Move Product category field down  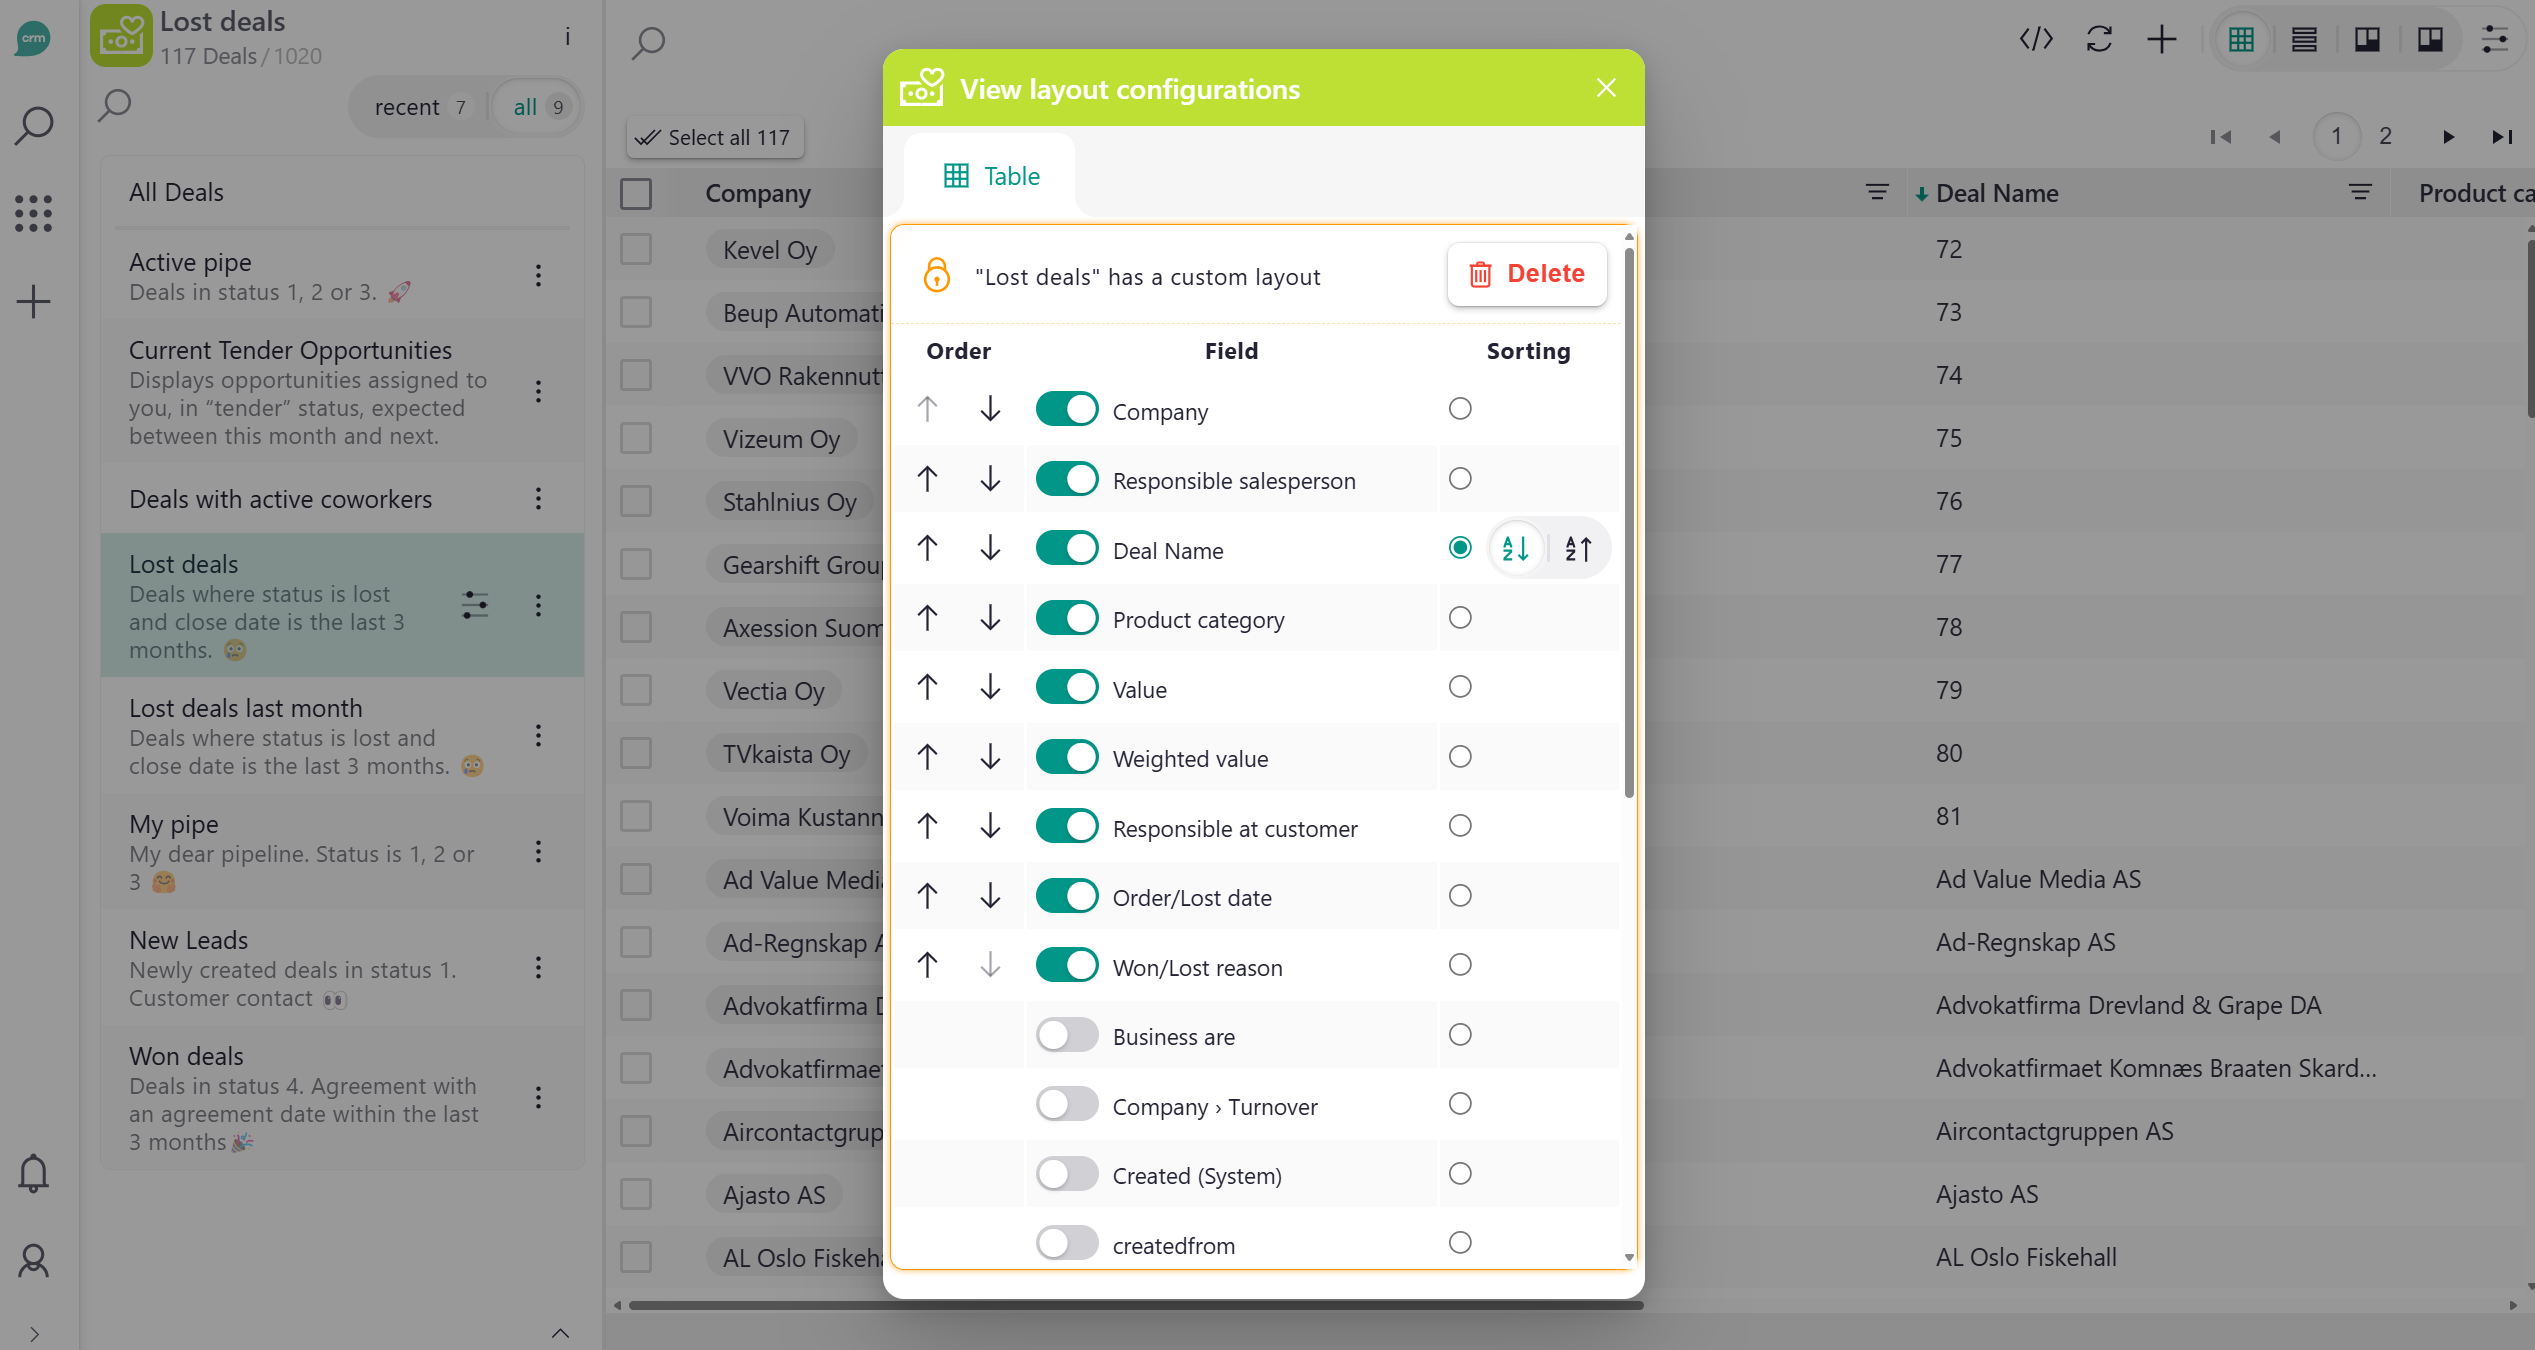[x=990, y=618]
